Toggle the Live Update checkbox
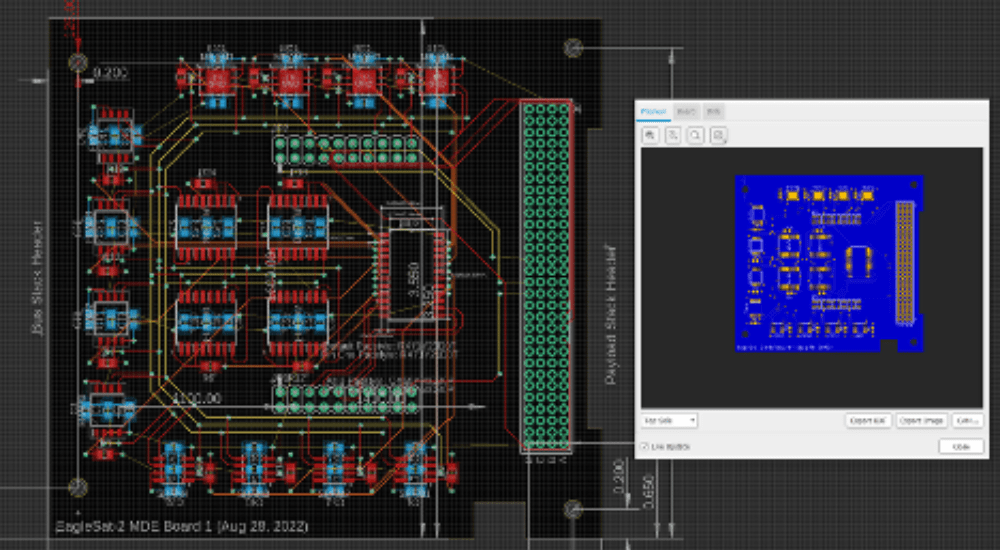Viewport: 1000px width, 550px height. (x=644, y=446)
